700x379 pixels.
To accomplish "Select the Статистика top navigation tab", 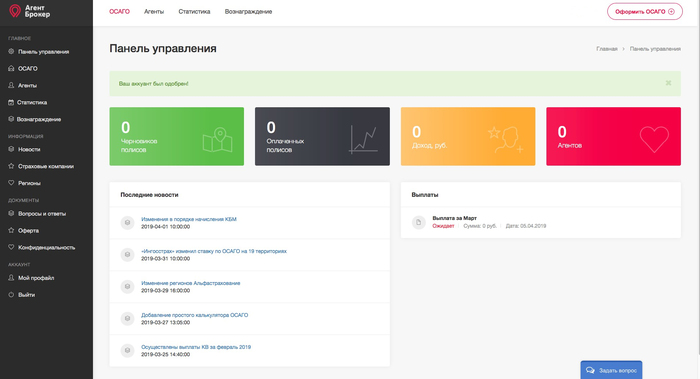I will pyautogui.click(x=194, y=12).
